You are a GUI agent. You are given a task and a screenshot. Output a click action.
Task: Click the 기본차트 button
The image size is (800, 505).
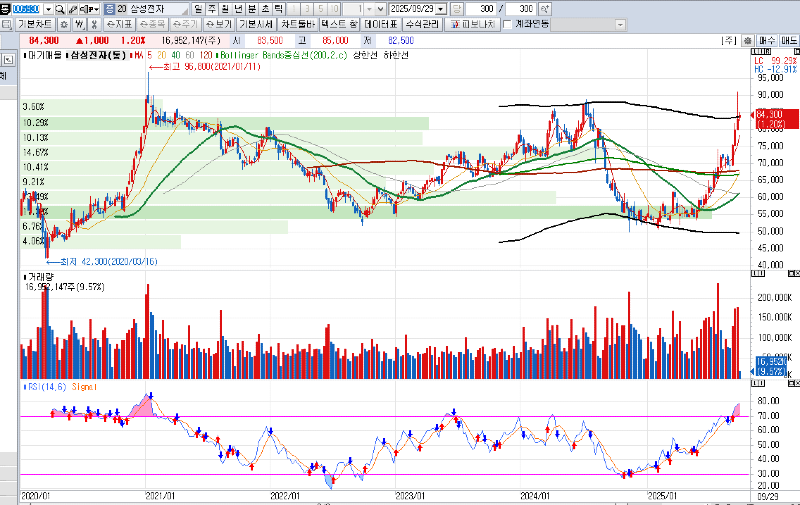point(36,23)
